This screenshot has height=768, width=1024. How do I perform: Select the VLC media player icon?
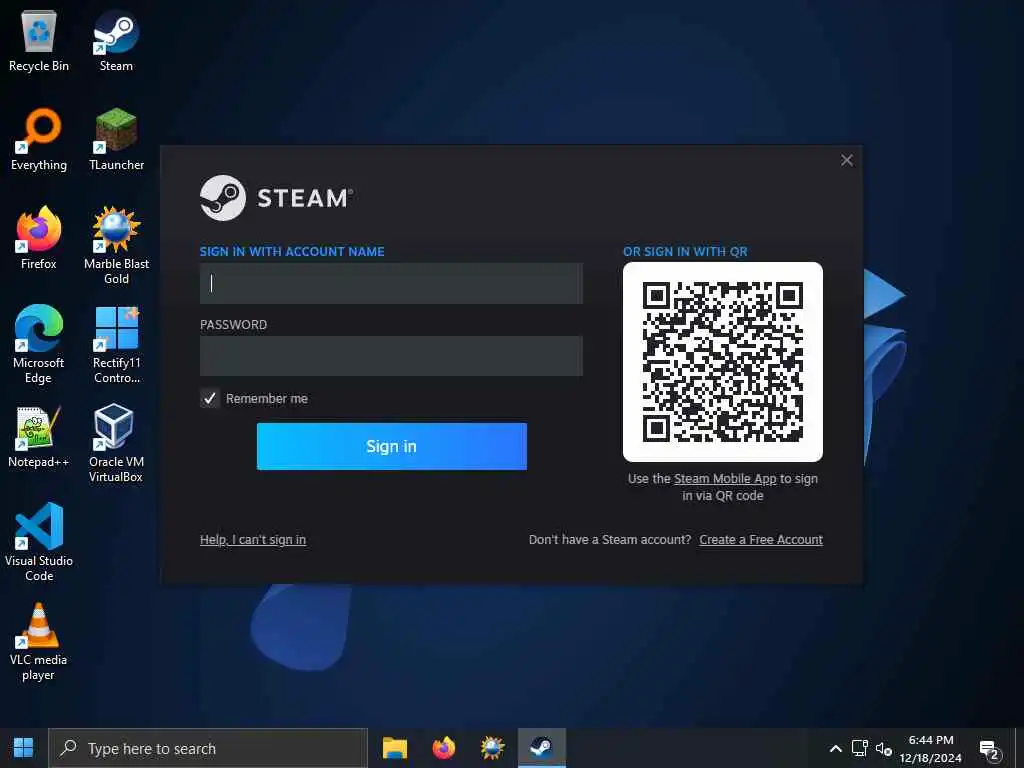(39, 643)
